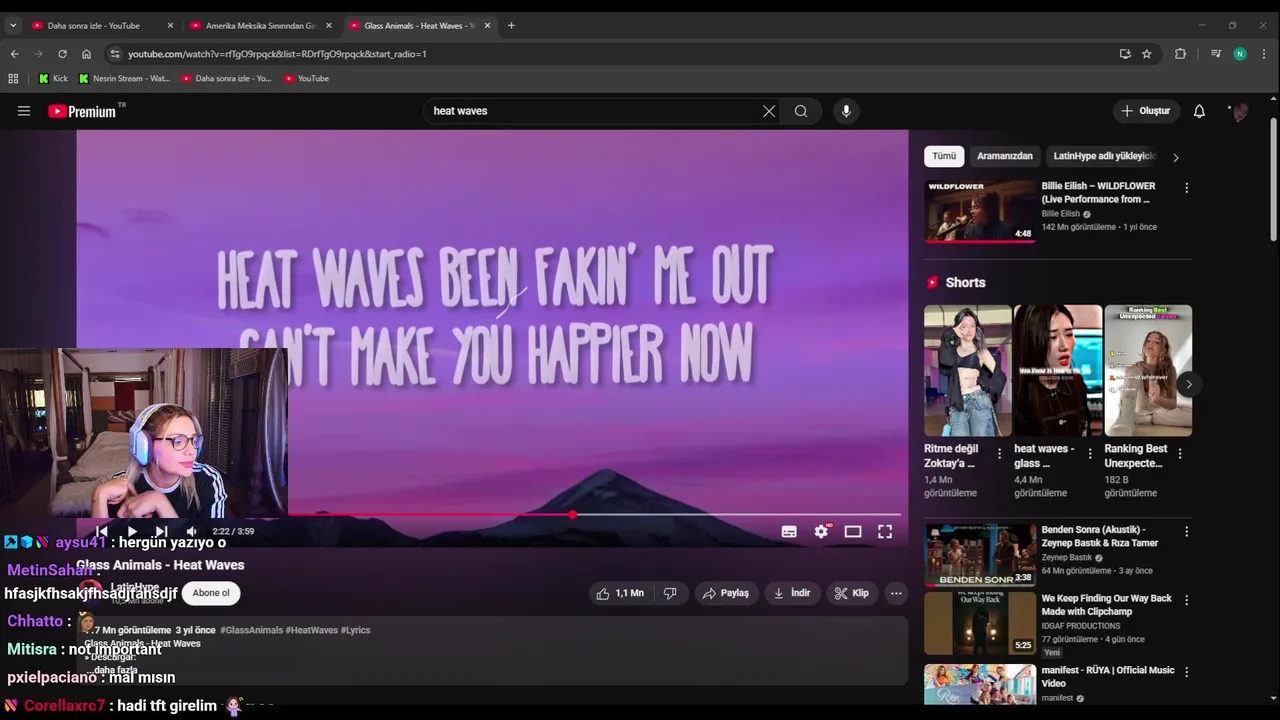
Task: Seek using the red progress bar handle
Action: [572, 515]
